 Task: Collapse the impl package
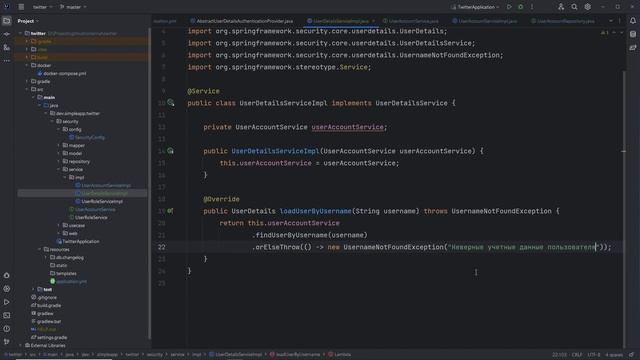(x=65, y=177)
